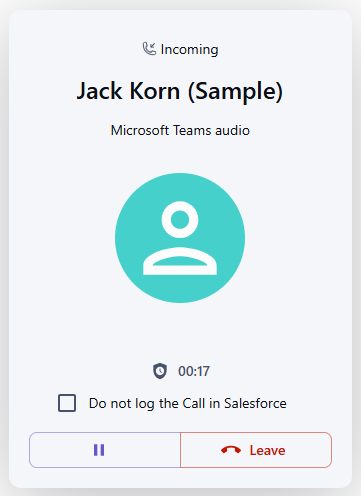Click the purple pause bars icon
Image resolution: width=361 pixels, height=496 pixels.
pos(99,450)
